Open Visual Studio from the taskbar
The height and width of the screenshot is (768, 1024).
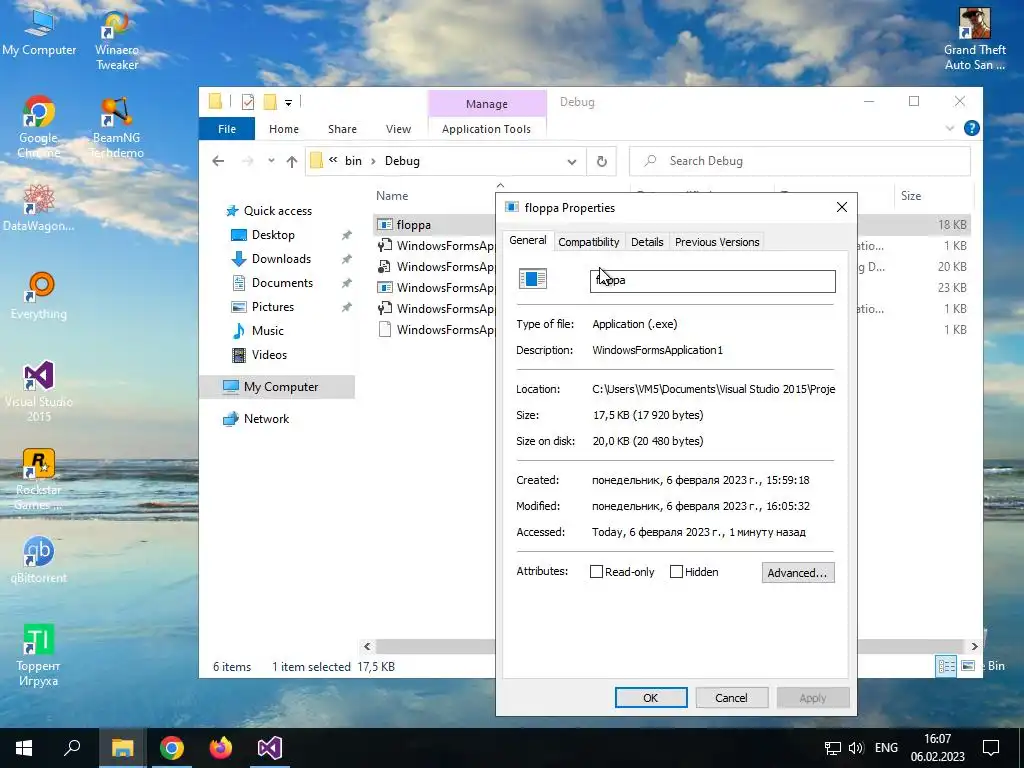coord(270,748)
